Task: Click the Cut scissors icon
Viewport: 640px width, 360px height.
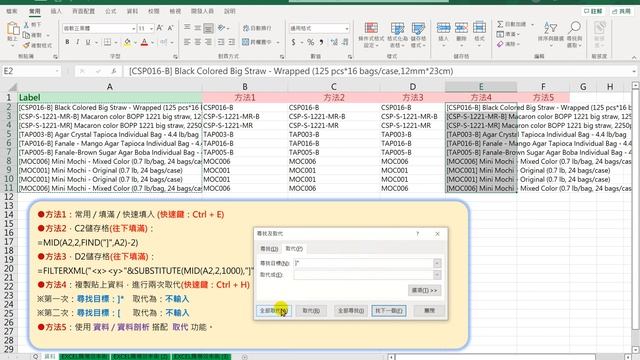Action: pyautogui.click(x=27, y=25)
